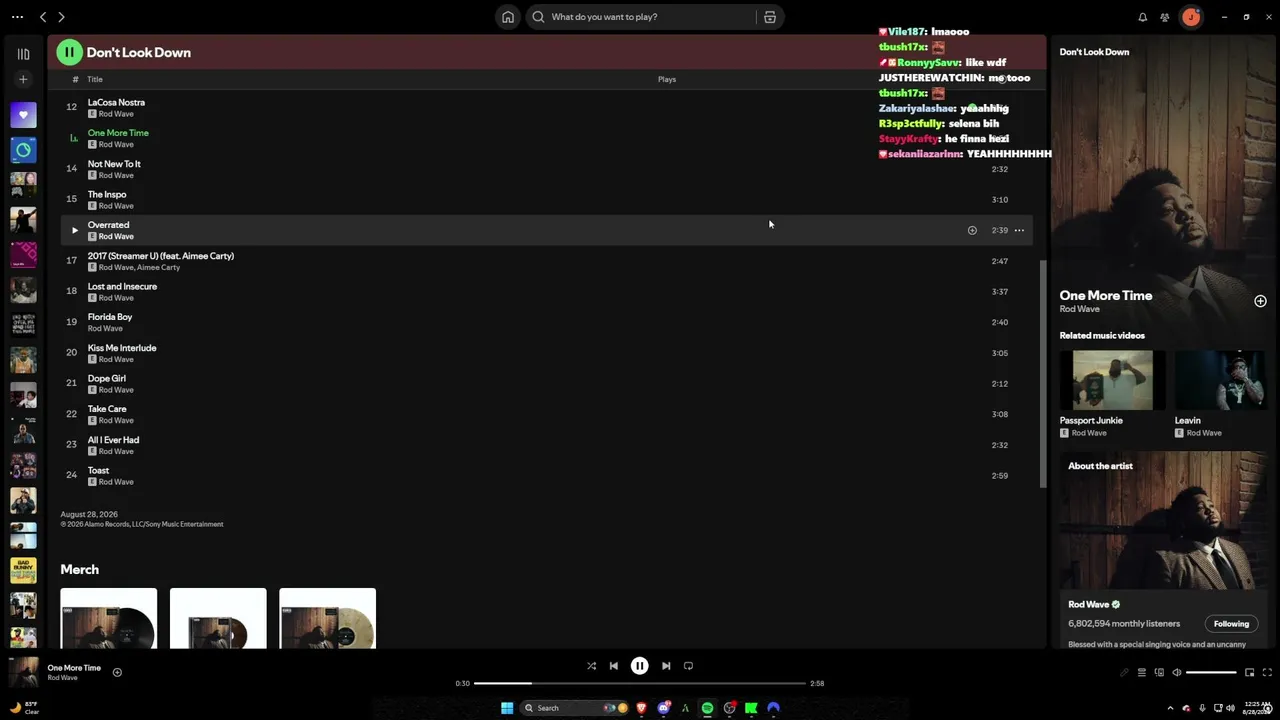The width and height of the screenshot is (1280, 720).
Task: Toggle repeat mode
Action: pyautogui.click(x=688, y=666)
